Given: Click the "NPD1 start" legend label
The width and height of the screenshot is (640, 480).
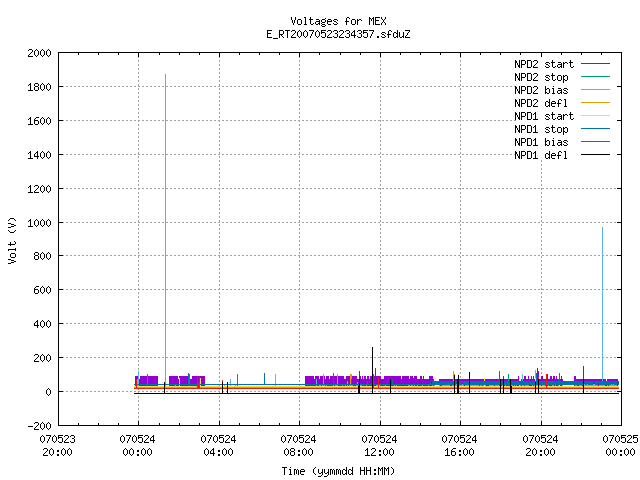Looking at the screenshot, I should point(544,116).
